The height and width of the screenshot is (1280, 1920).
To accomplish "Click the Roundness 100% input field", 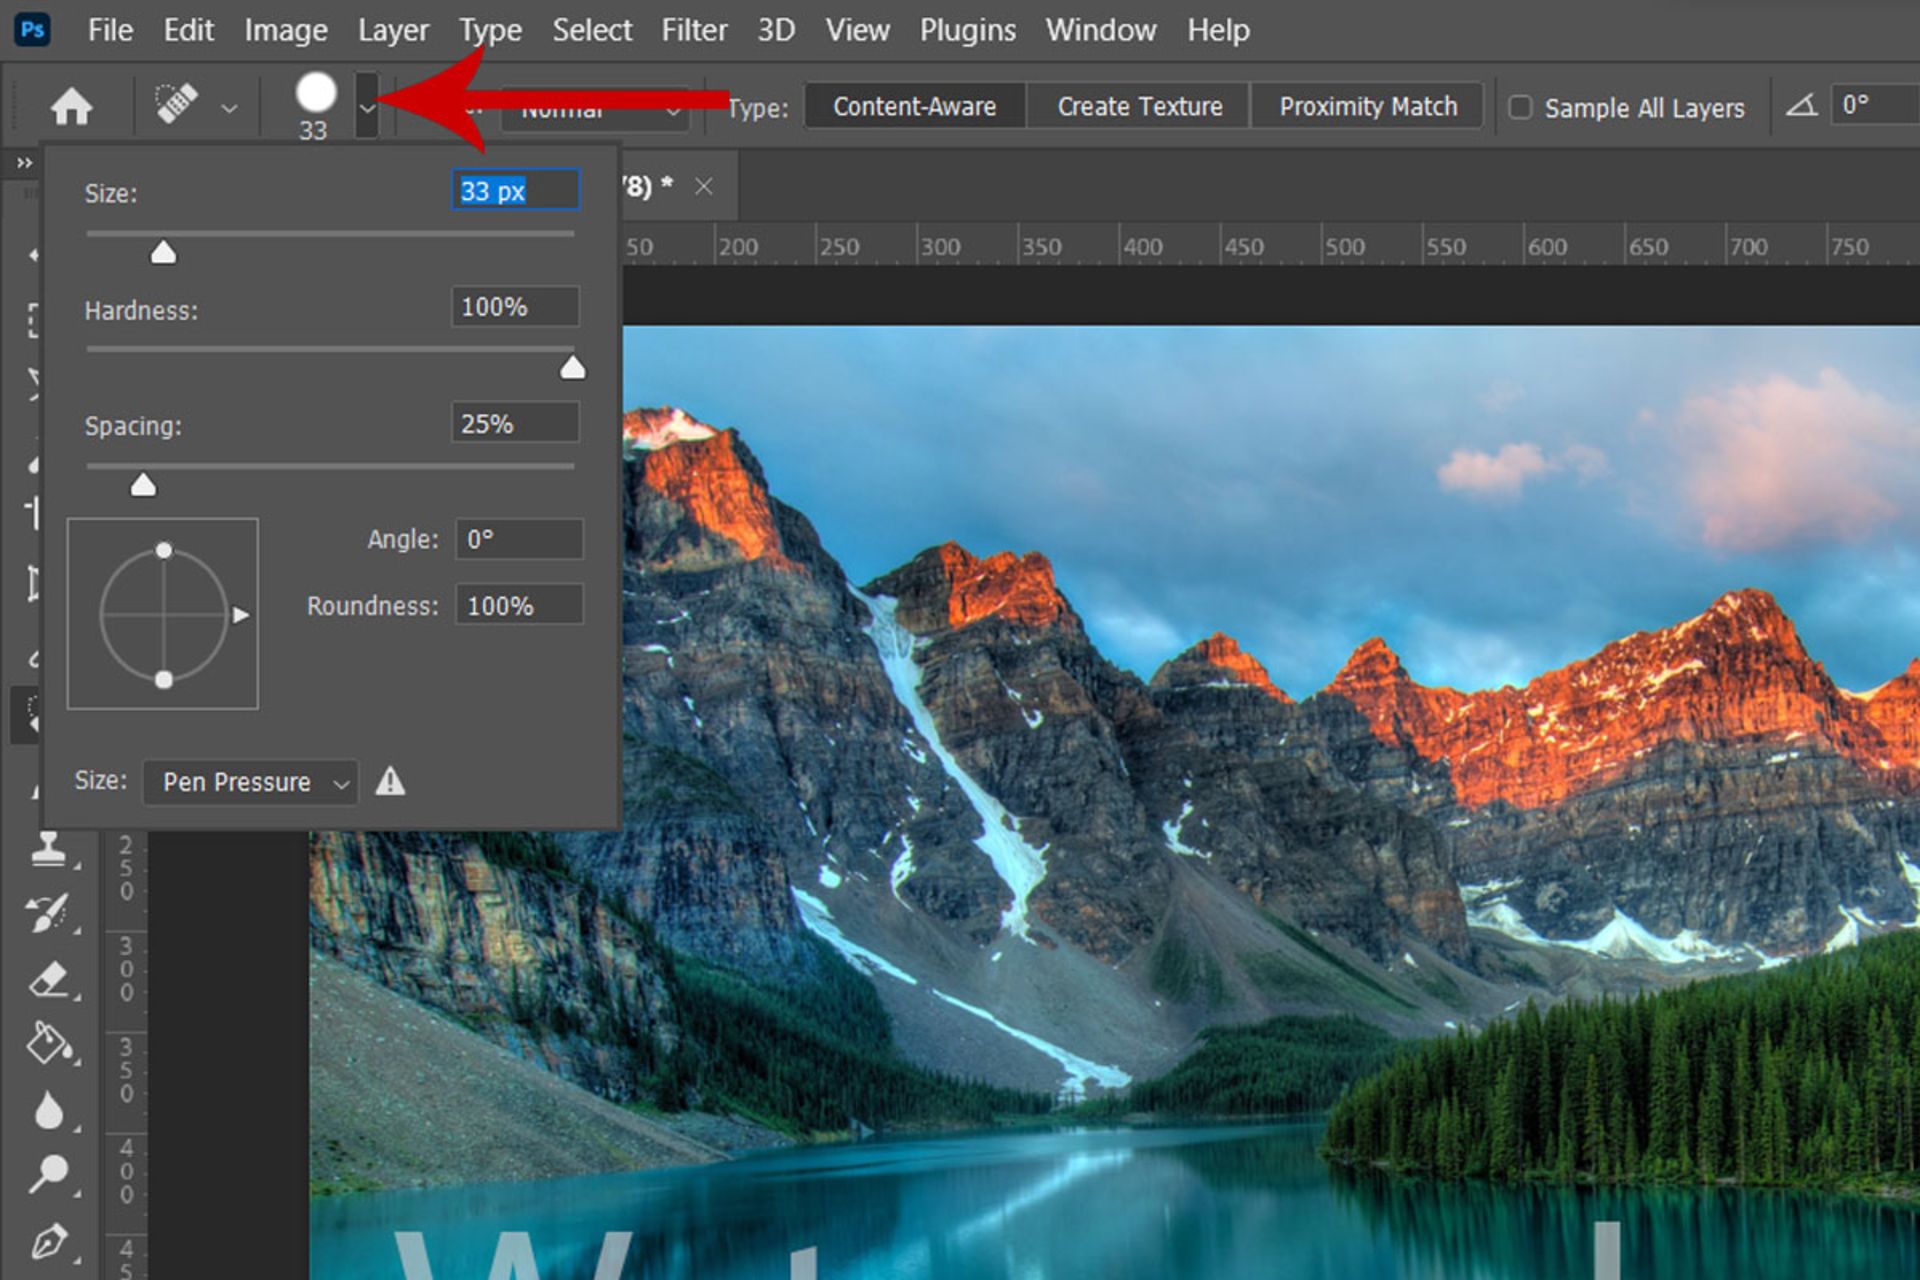I will (518, 606).
